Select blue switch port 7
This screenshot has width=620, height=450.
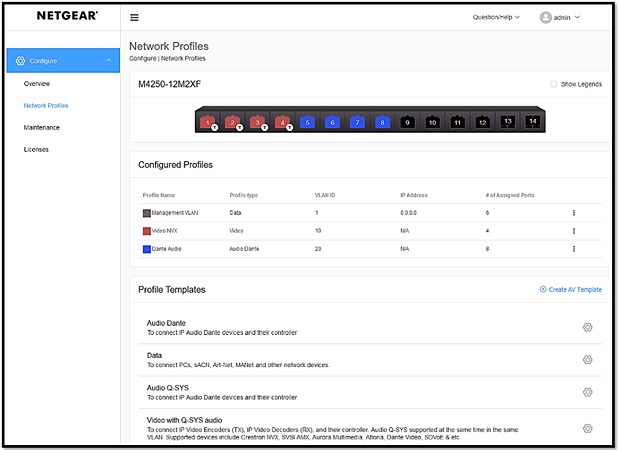pyautogui.click(x=357, y=122)
